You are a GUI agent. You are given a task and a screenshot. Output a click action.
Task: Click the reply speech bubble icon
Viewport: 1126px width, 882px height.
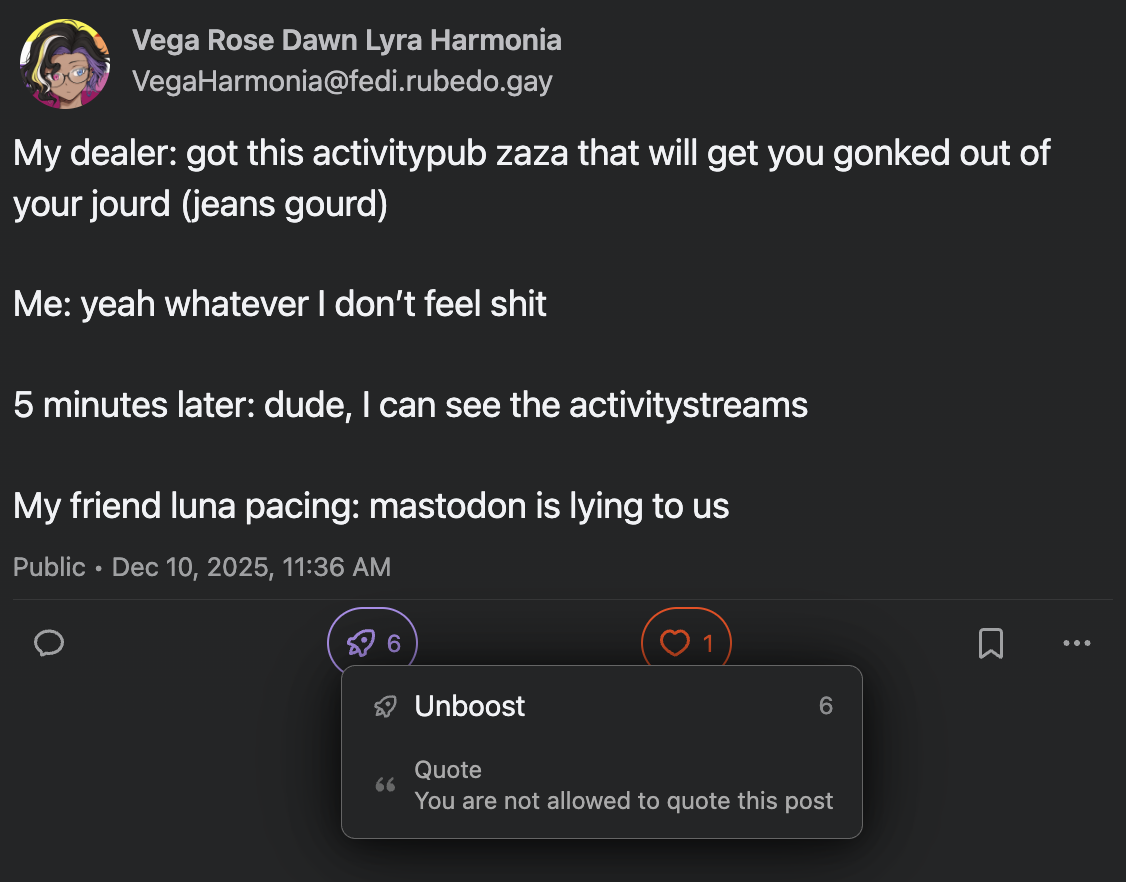tap(49, 643)
